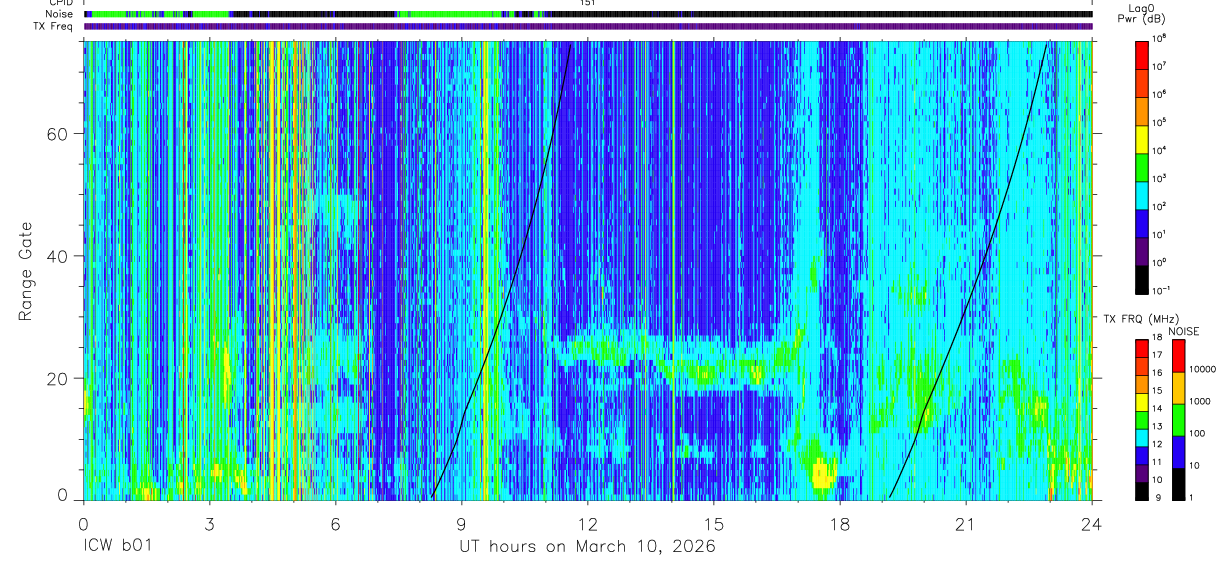The height and width of the screenshot is (567, 1228).
Task: Click x-axis tick label "9"
Action: tap(461, 524)
